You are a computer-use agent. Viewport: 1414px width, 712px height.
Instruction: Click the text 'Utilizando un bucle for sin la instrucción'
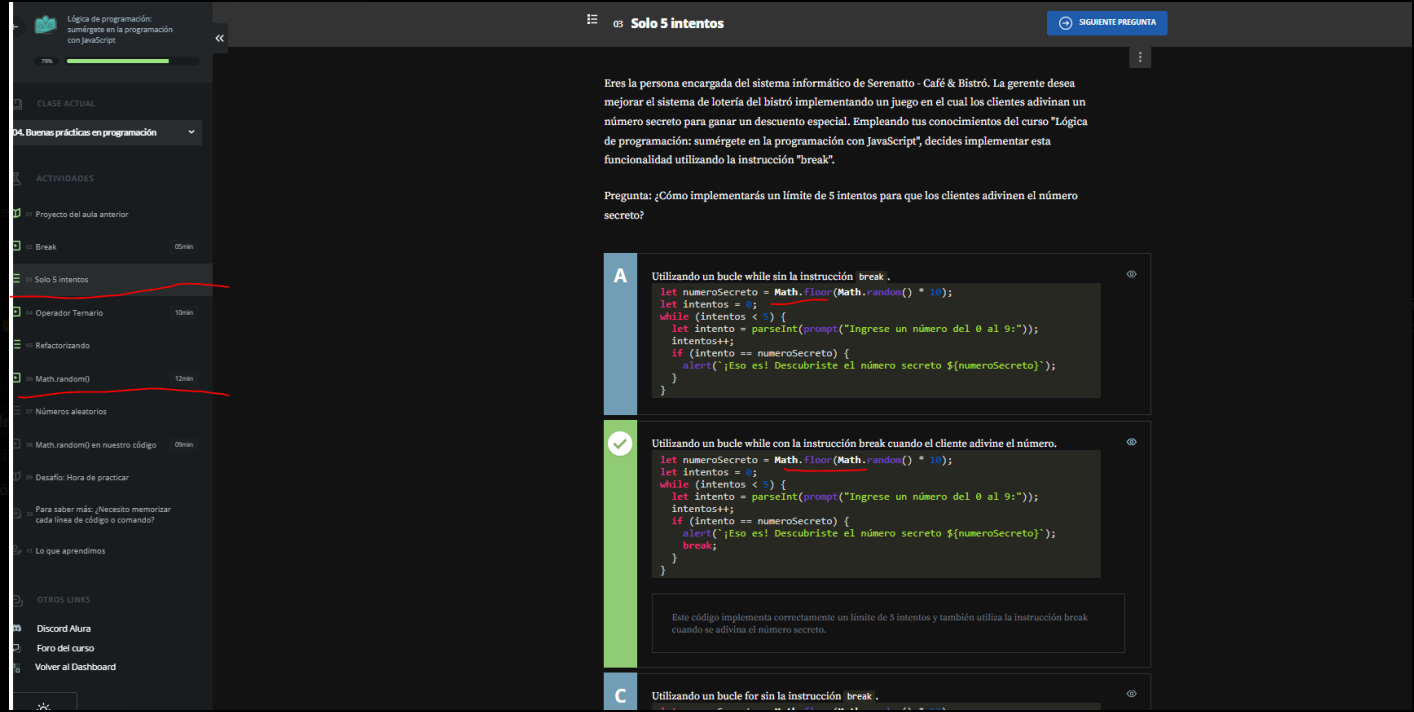tap(746, 695)
